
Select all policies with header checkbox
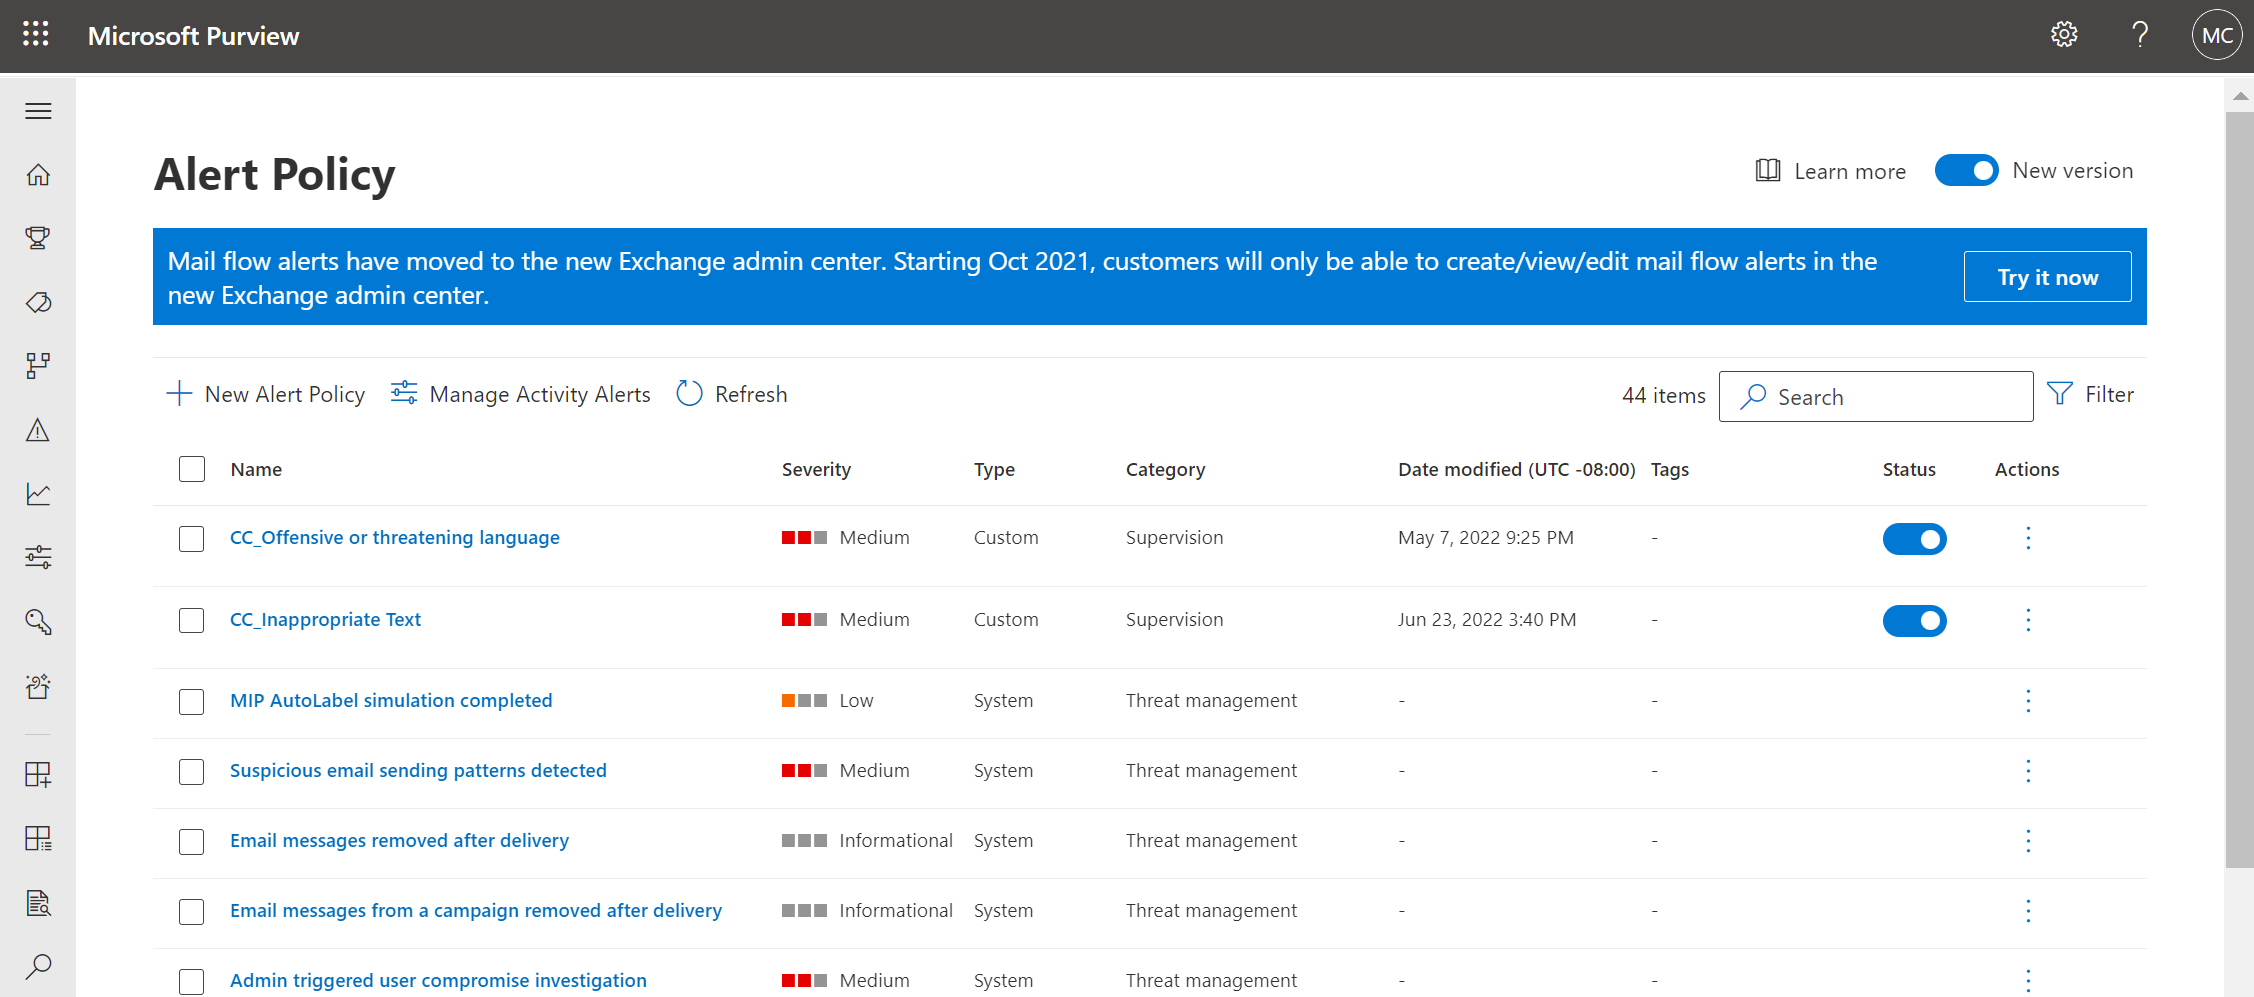tap(192, 469)
